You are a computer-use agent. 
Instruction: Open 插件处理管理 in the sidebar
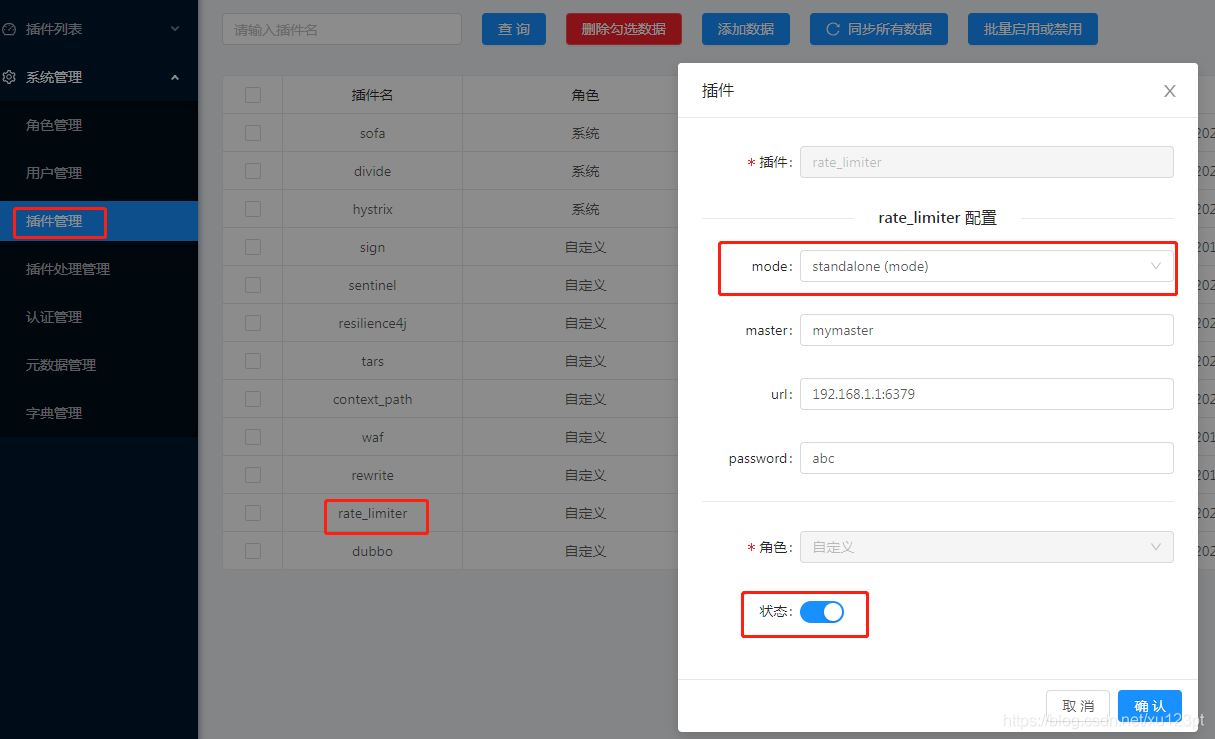point(99,269)
